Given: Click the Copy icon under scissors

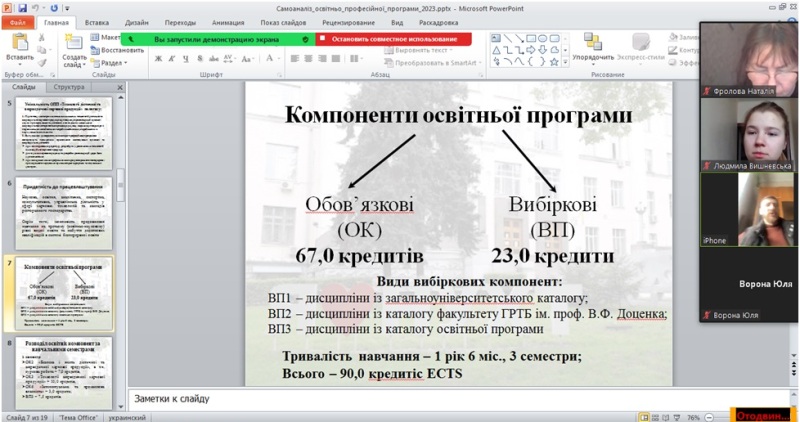Looking at the screenshot, I should [x=42, y=50].
